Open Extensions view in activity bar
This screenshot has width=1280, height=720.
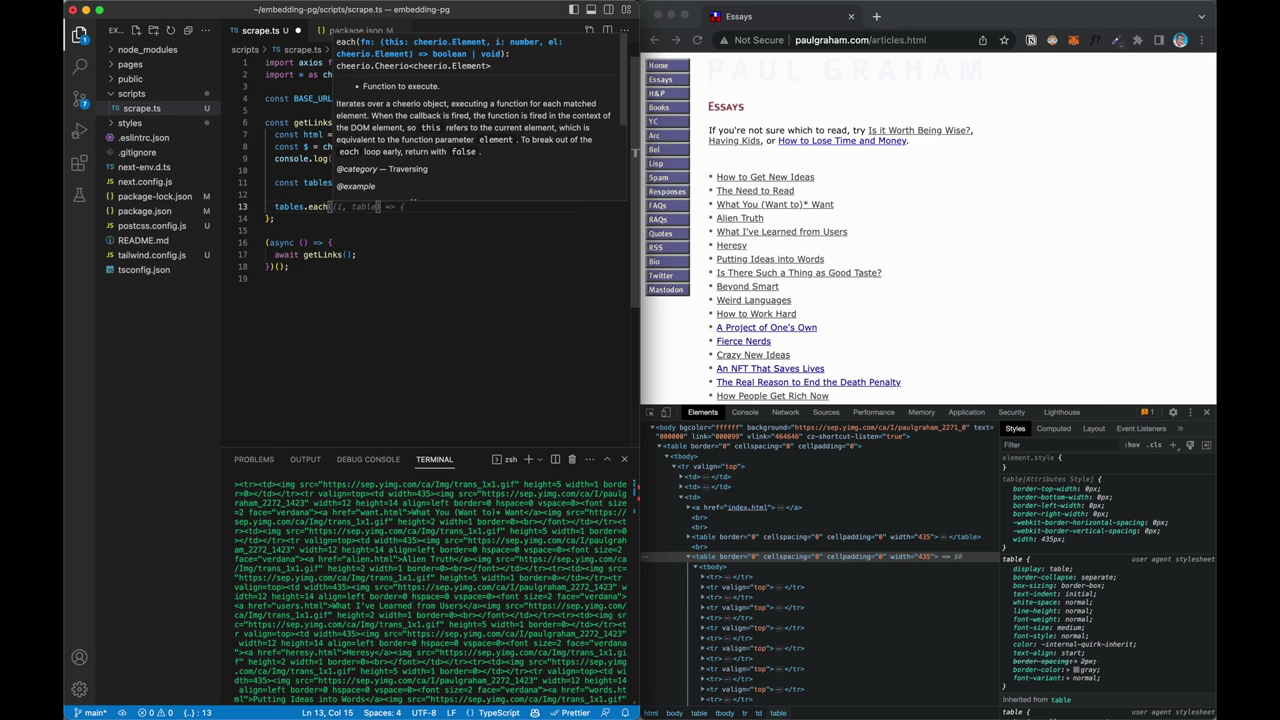[79, 164]
